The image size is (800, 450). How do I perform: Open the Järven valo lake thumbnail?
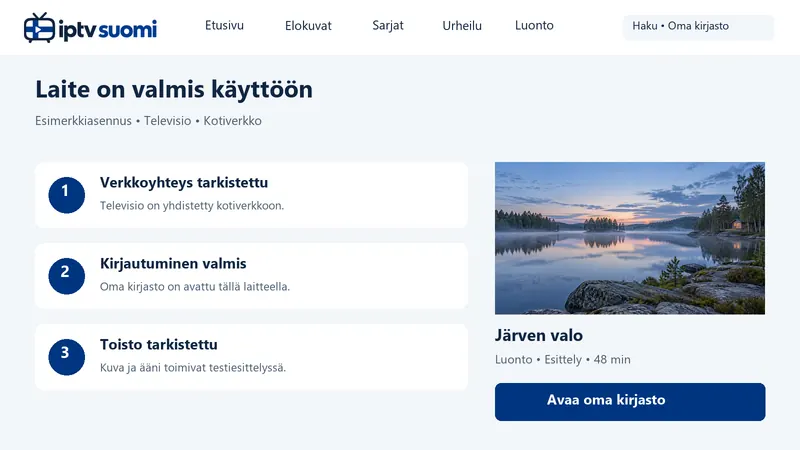tap(630, 238)
